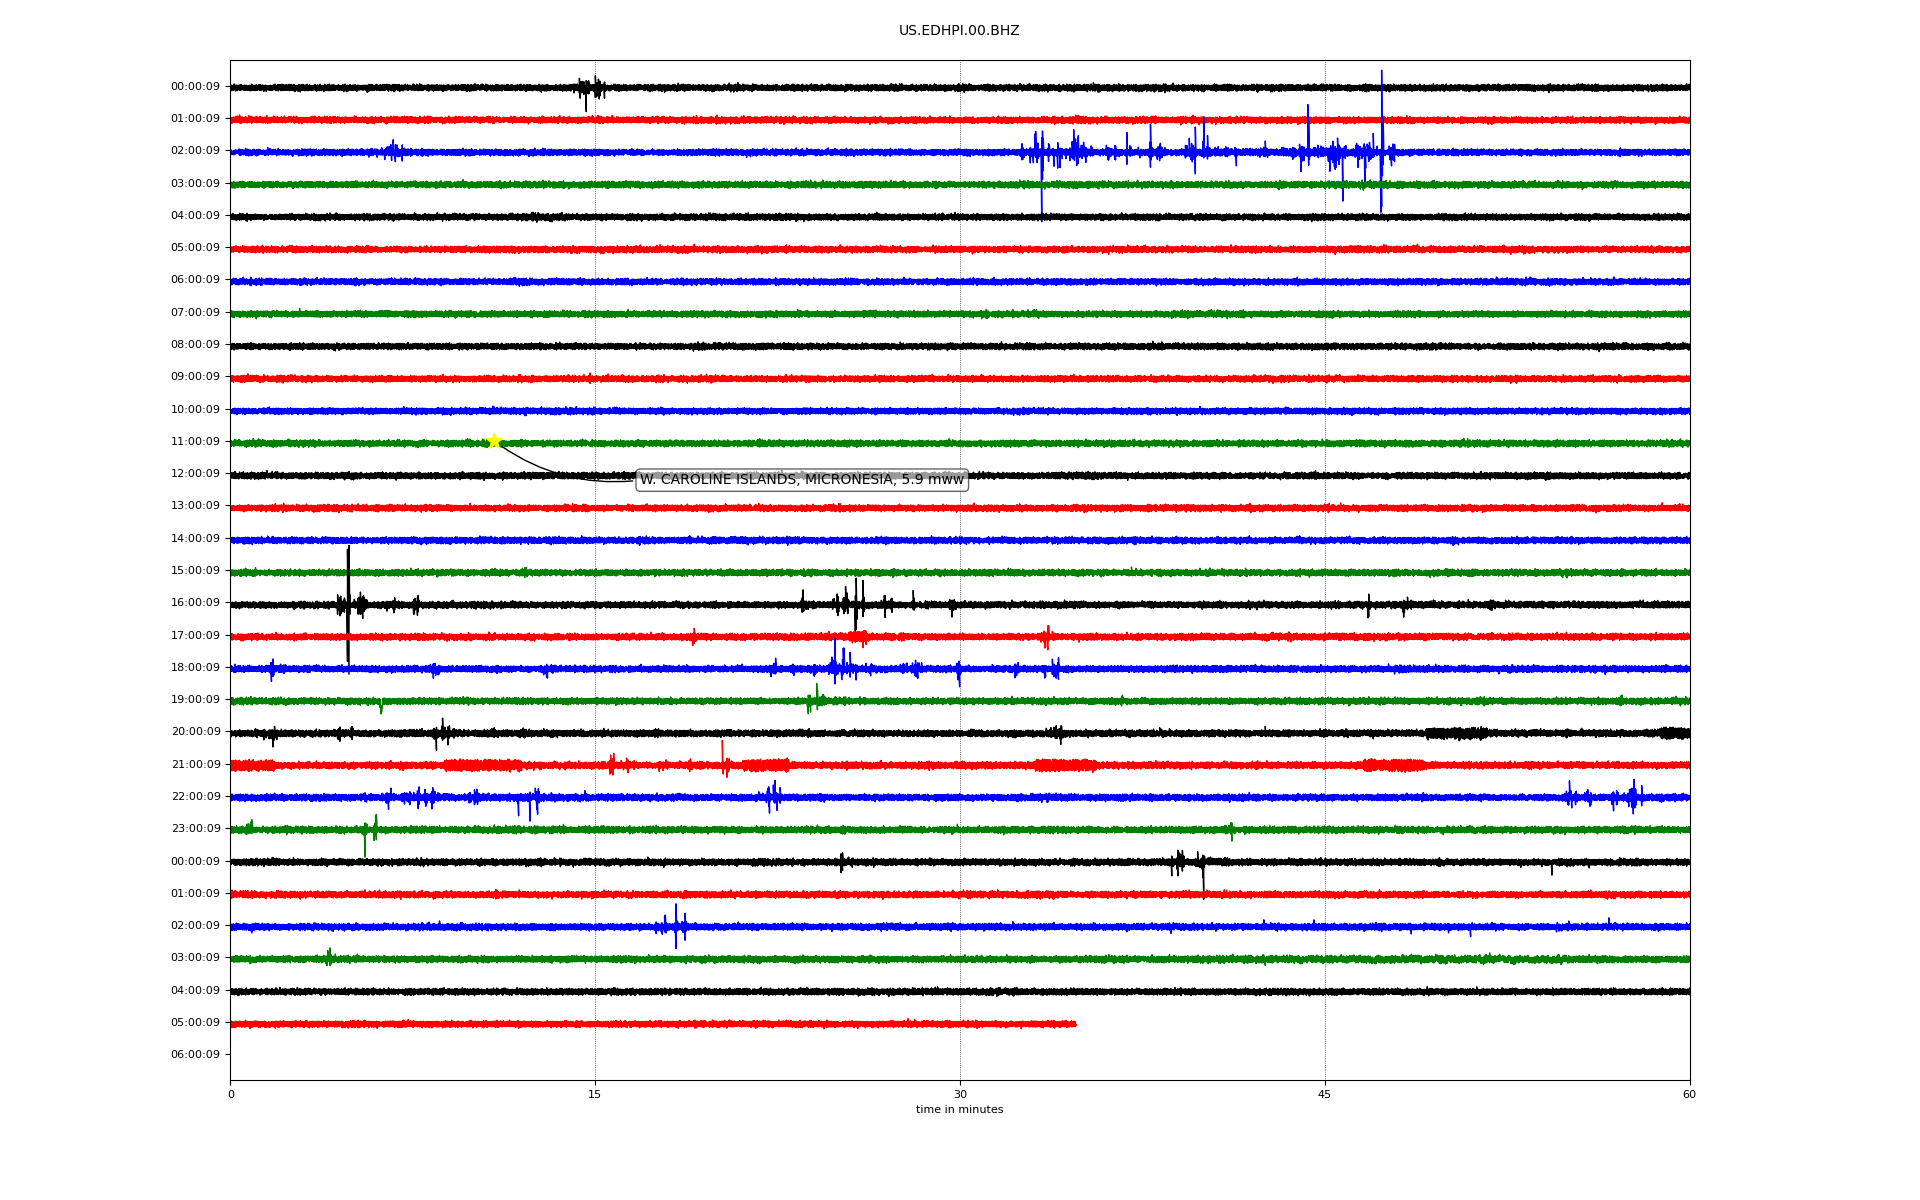Click the yellow earthquake star marker
Image resolution: width=1920 pixels, height=1200 pixels.
494,441
